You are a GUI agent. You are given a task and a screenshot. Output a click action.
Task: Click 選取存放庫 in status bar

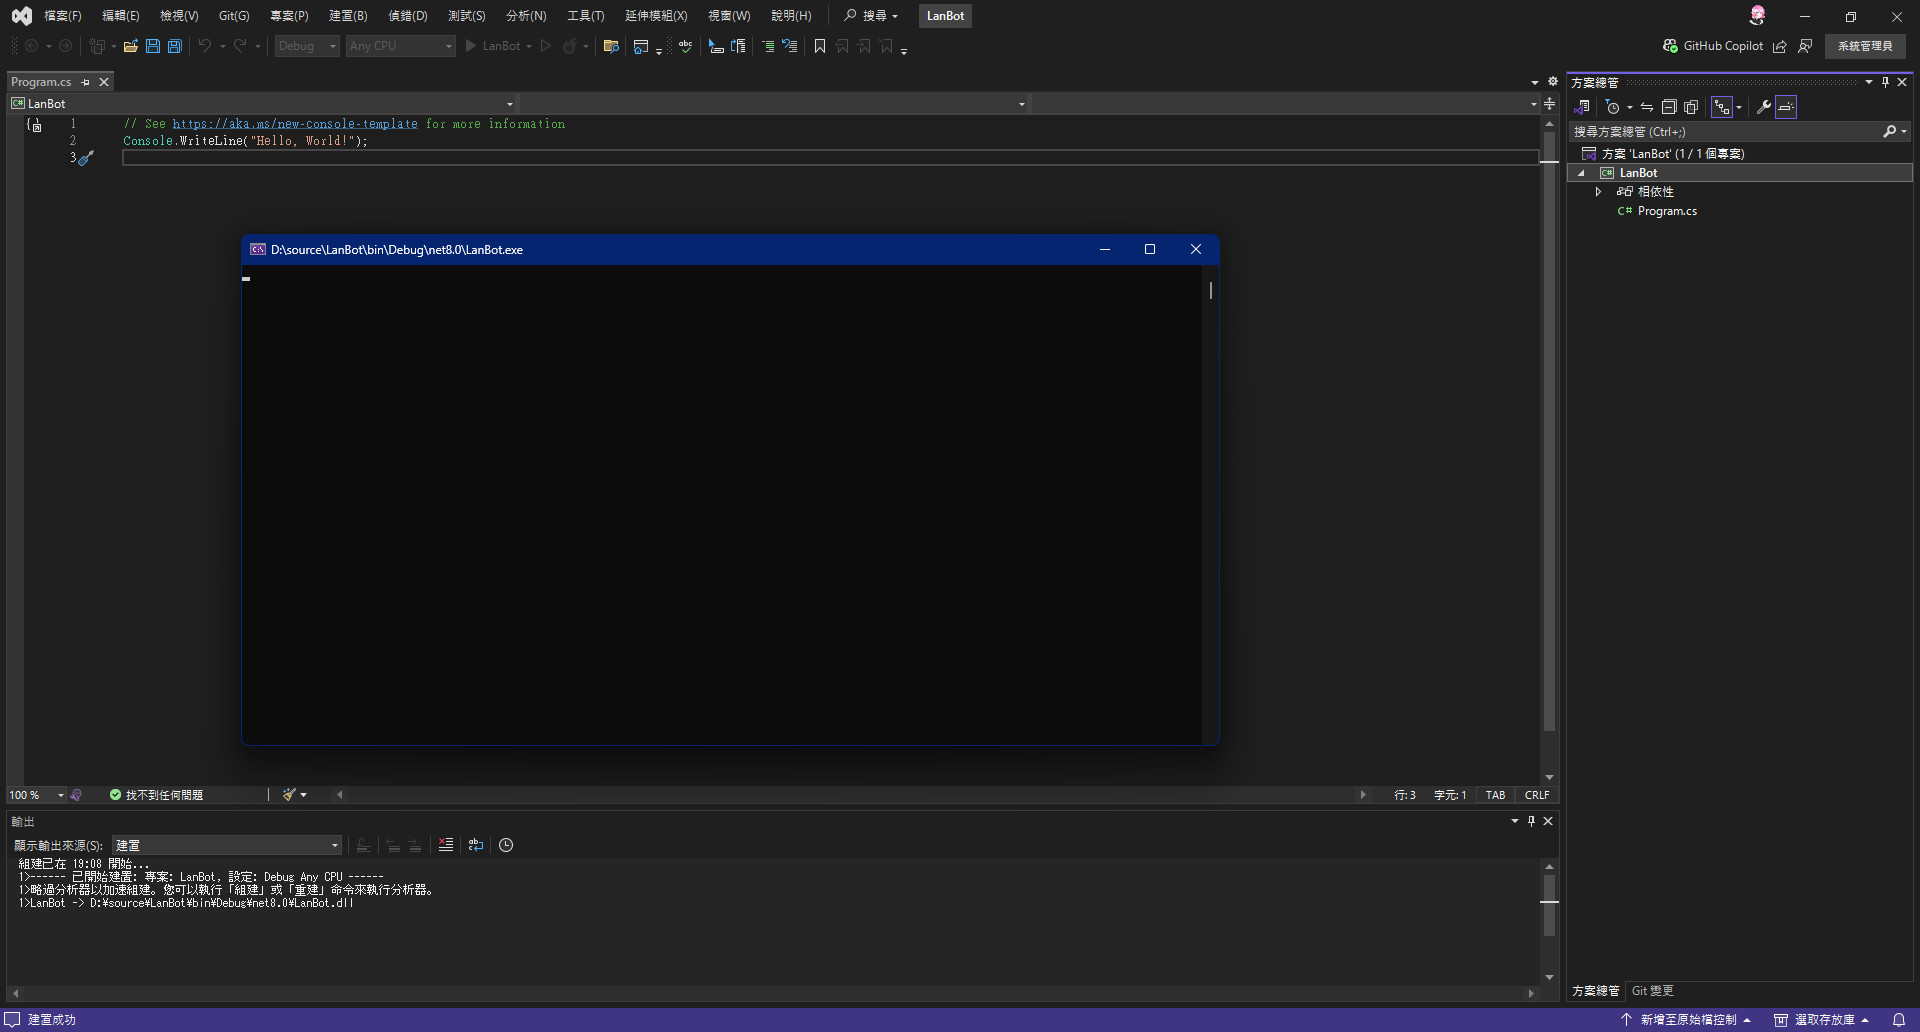click(x=1823, y=1020)
